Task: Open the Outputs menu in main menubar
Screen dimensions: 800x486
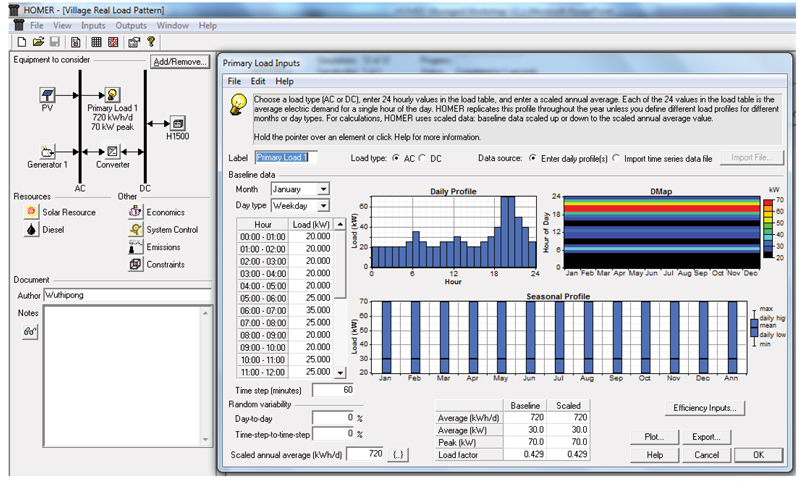Action: click(x=130, y=24)
